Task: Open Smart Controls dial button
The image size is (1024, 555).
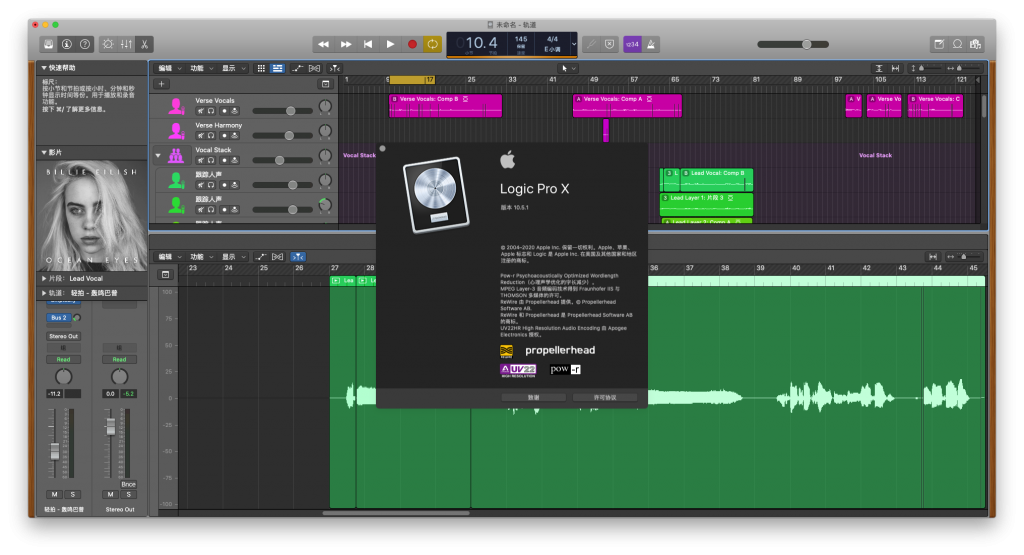Action: (108, 44)
